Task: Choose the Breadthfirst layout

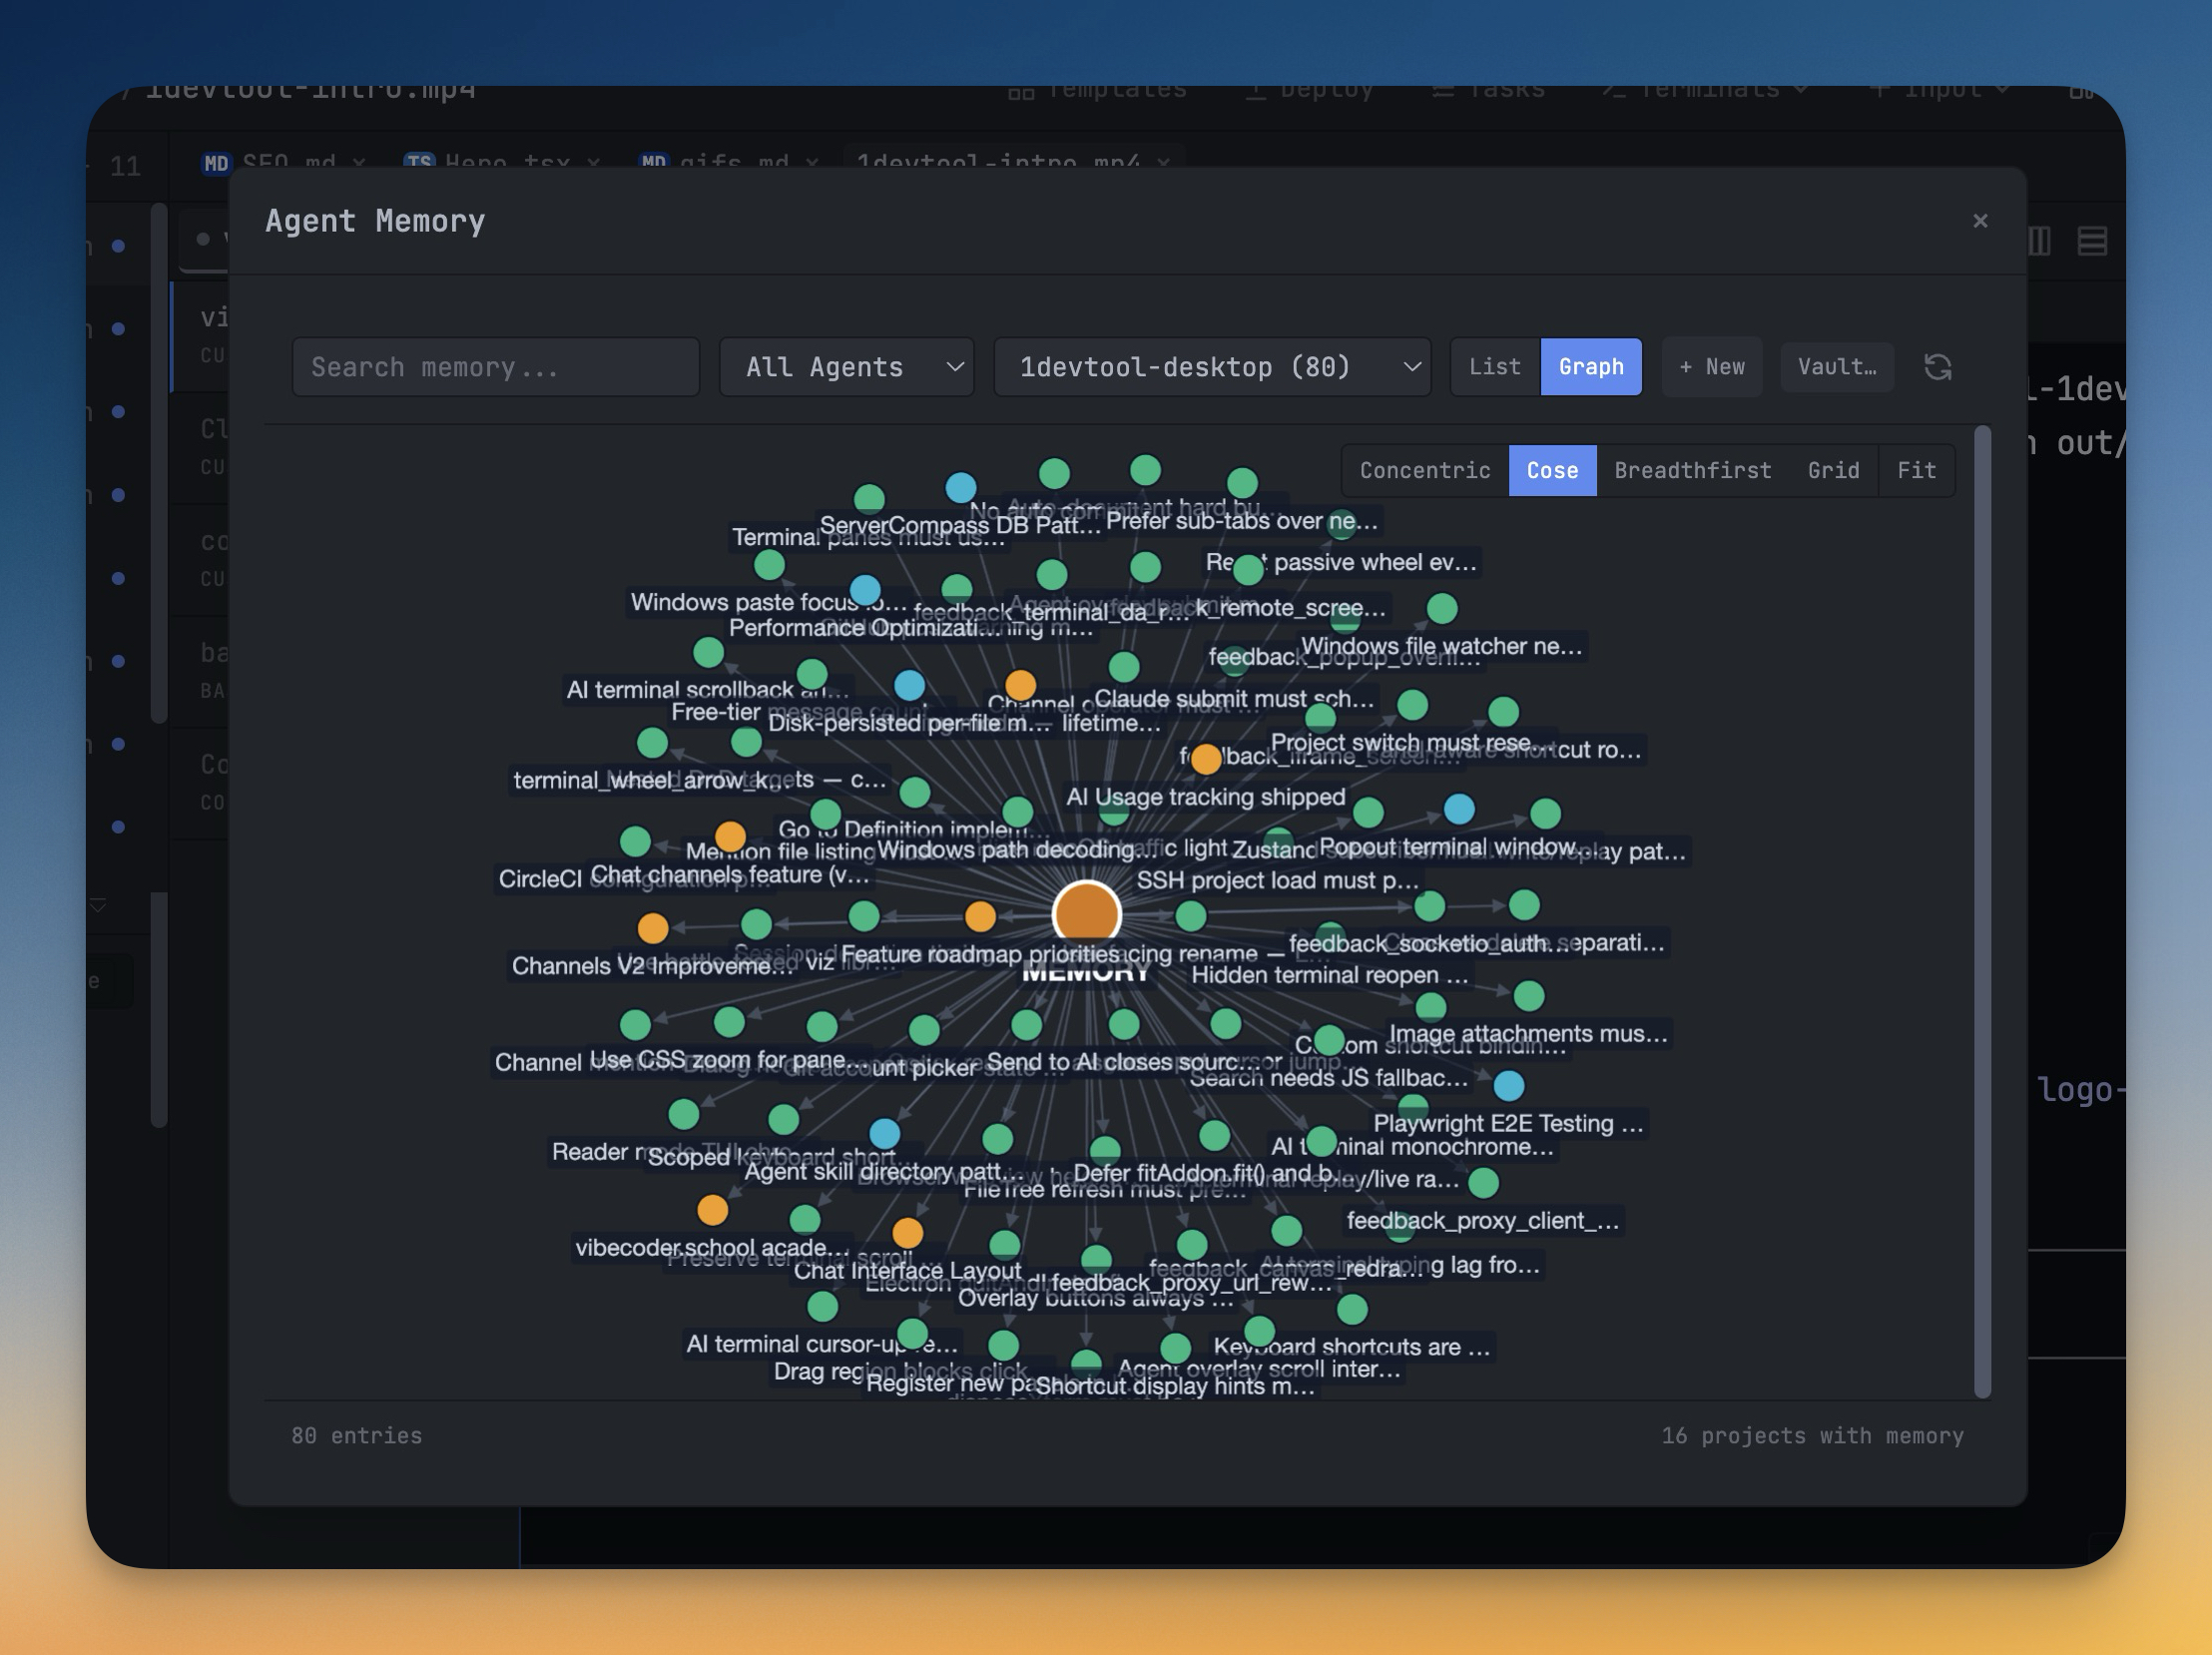Action: pos(1692,471)
